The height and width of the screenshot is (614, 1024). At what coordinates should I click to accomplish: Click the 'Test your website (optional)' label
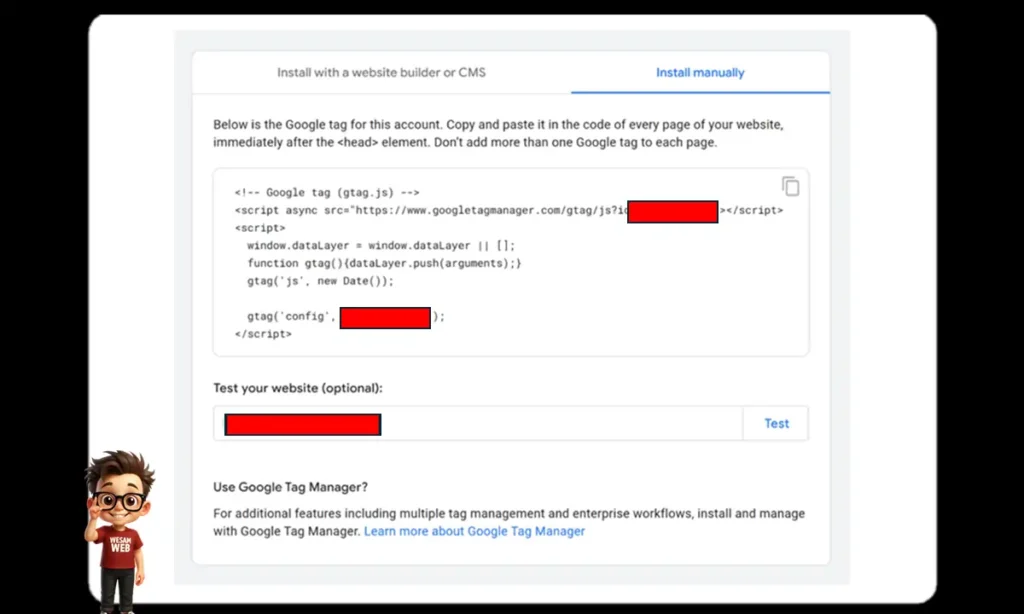296,388
